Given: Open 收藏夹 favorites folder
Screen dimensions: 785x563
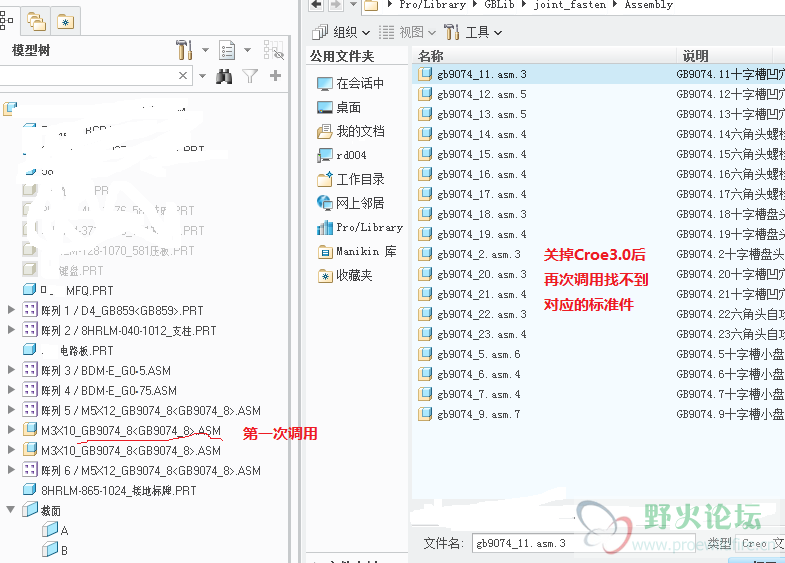Looking at the screenshot, I should (345, 275).
